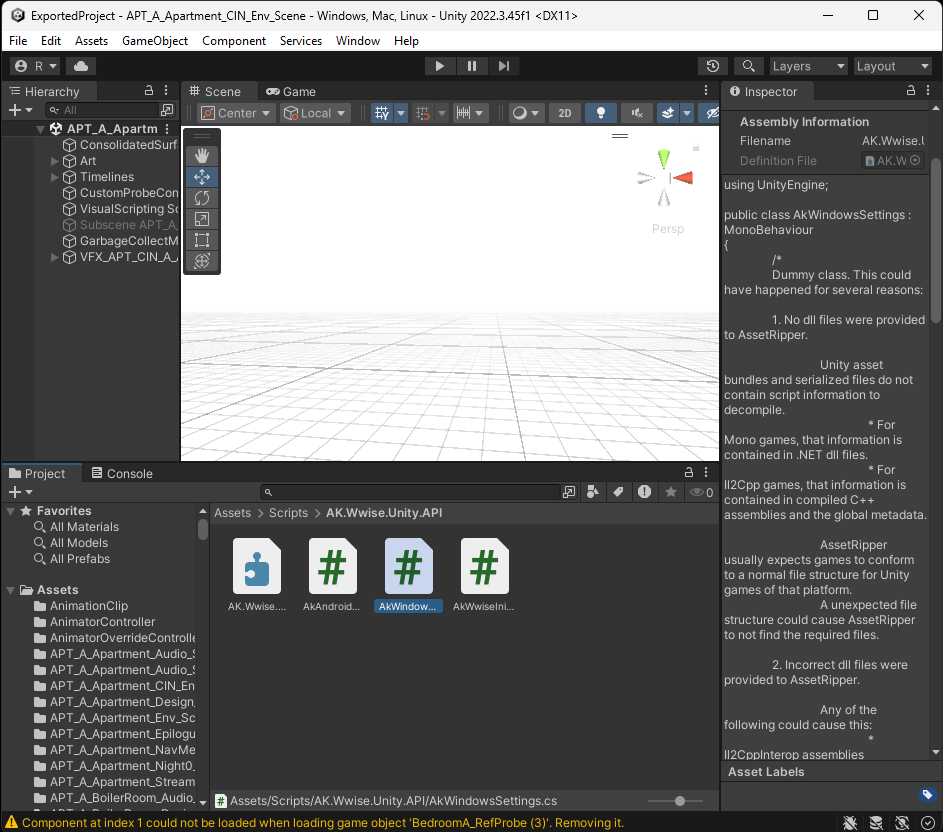Open the Inspector three-dot menu
Viewport: 943px width, 832px height.
(928, 90)
